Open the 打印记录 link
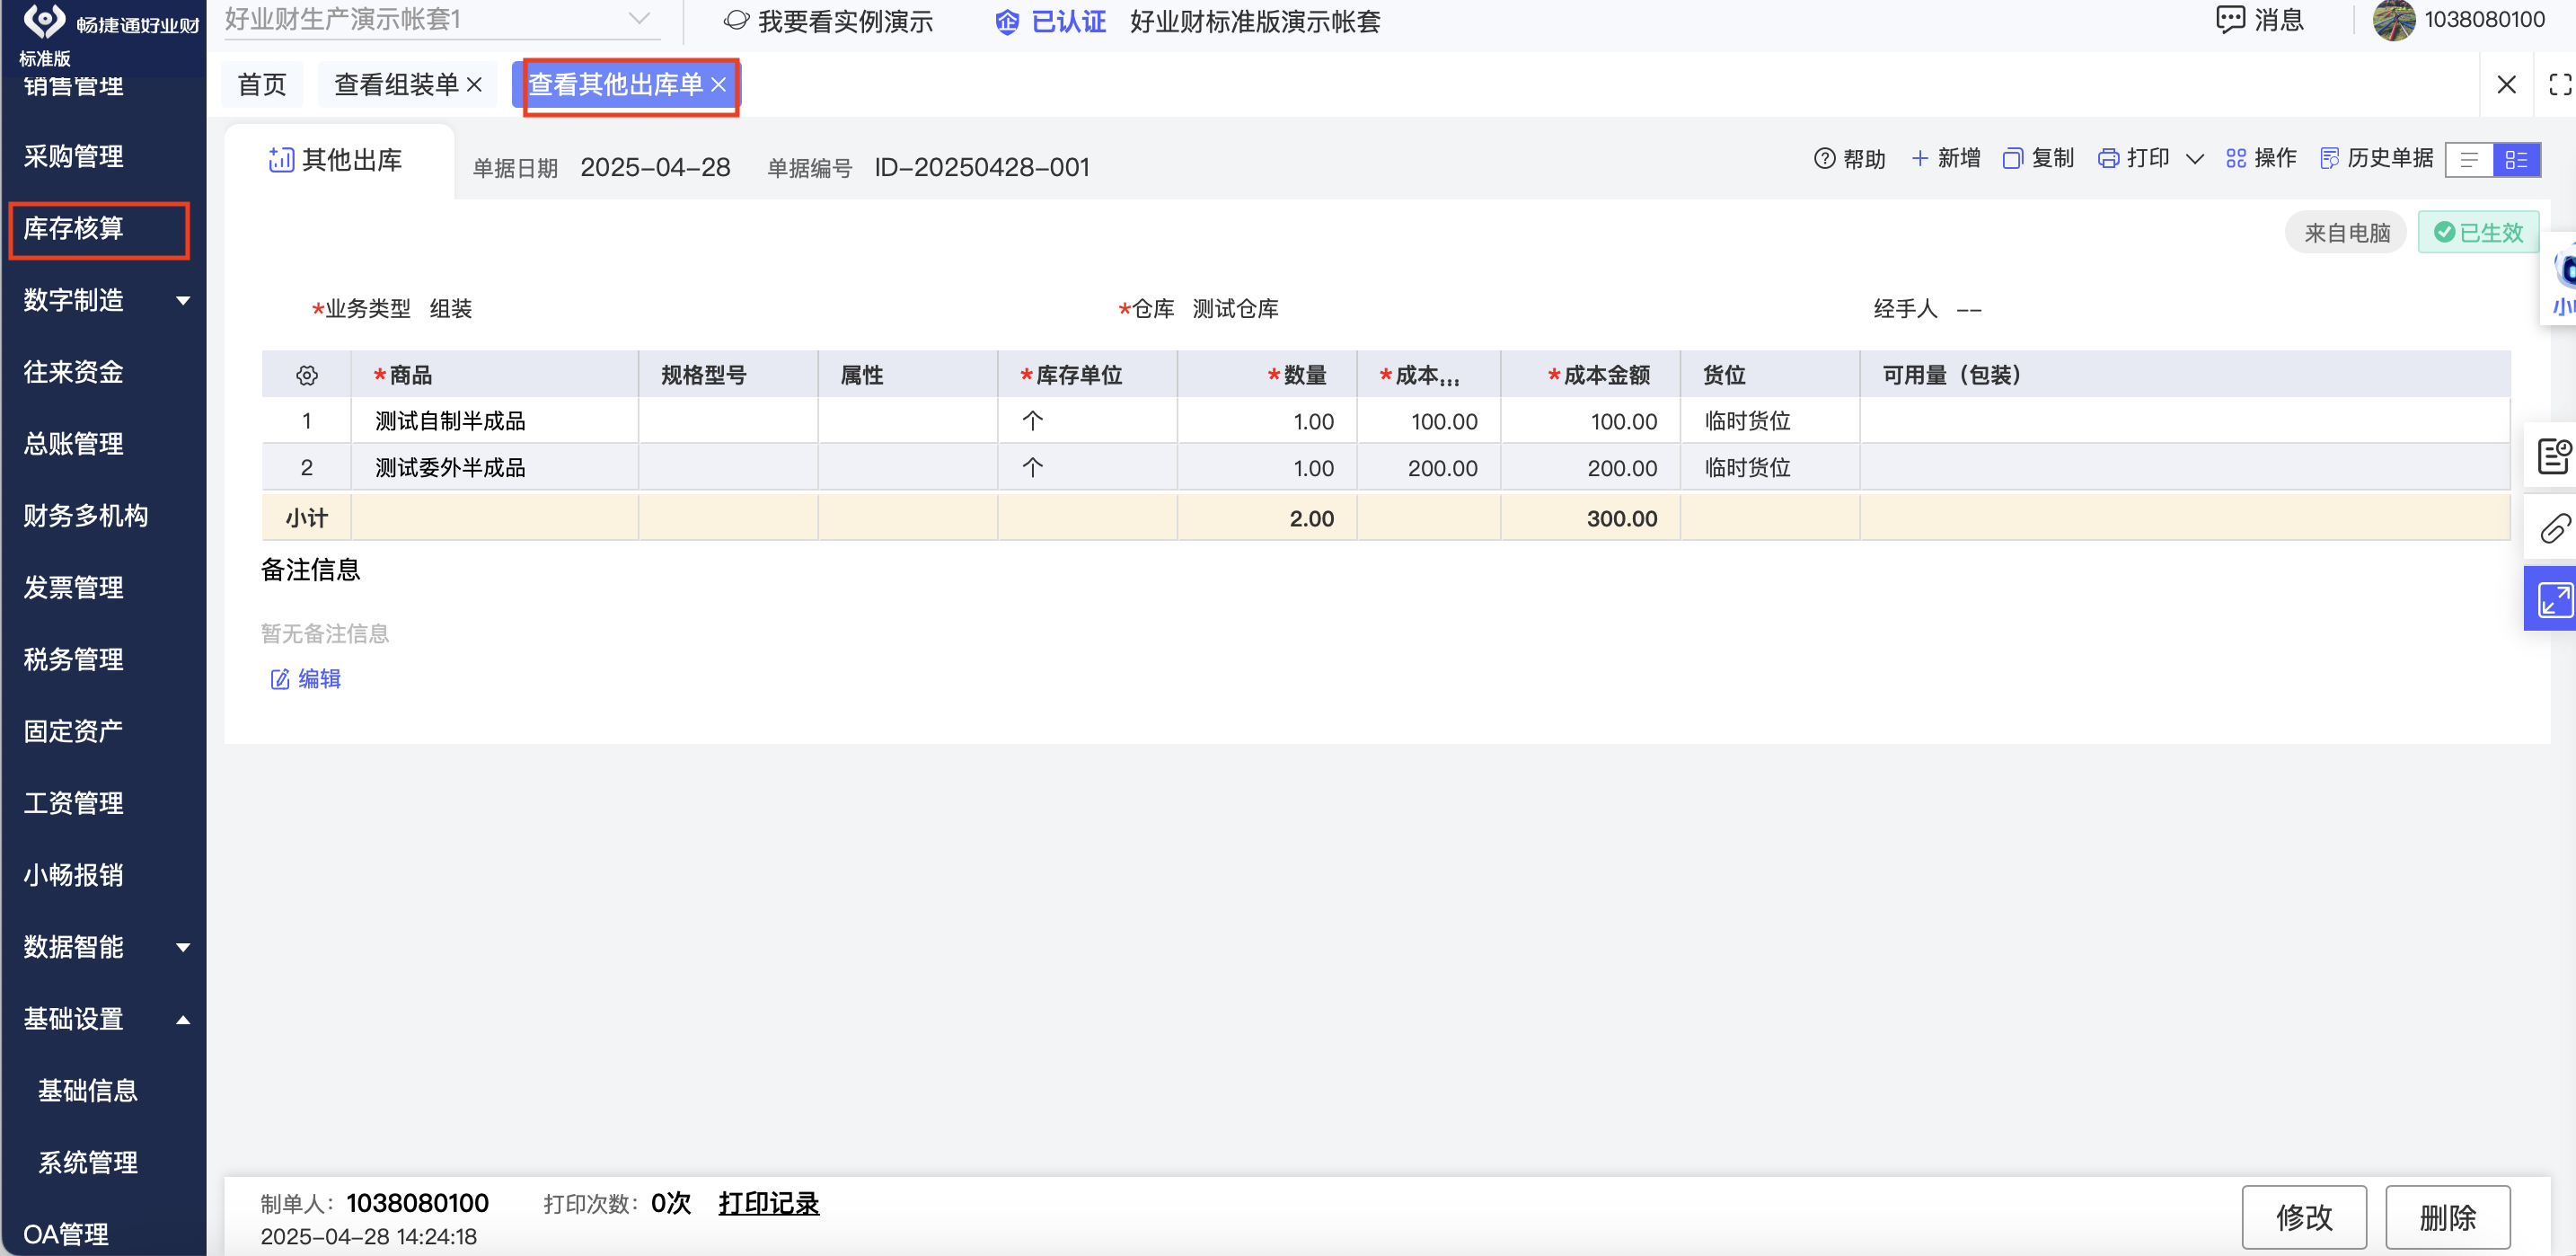2576x1256 pixels. [768, 1203]
